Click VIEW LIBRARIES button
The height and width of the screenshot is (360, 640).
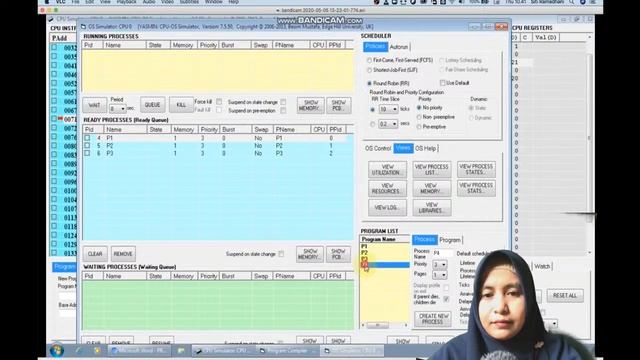point(432,207)
